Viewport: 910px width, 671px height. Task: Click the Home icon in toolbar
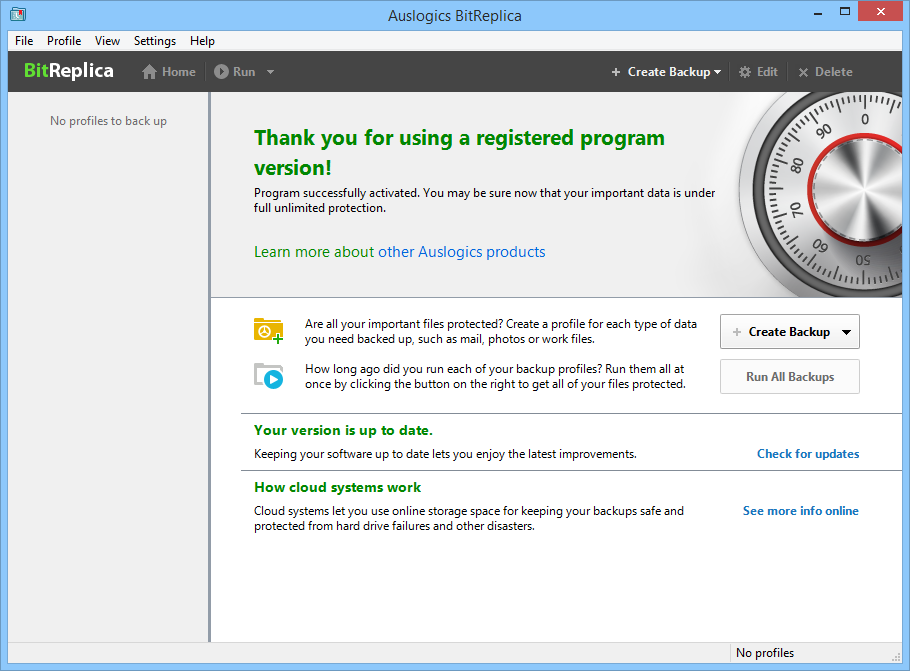[x=150, y=72]
